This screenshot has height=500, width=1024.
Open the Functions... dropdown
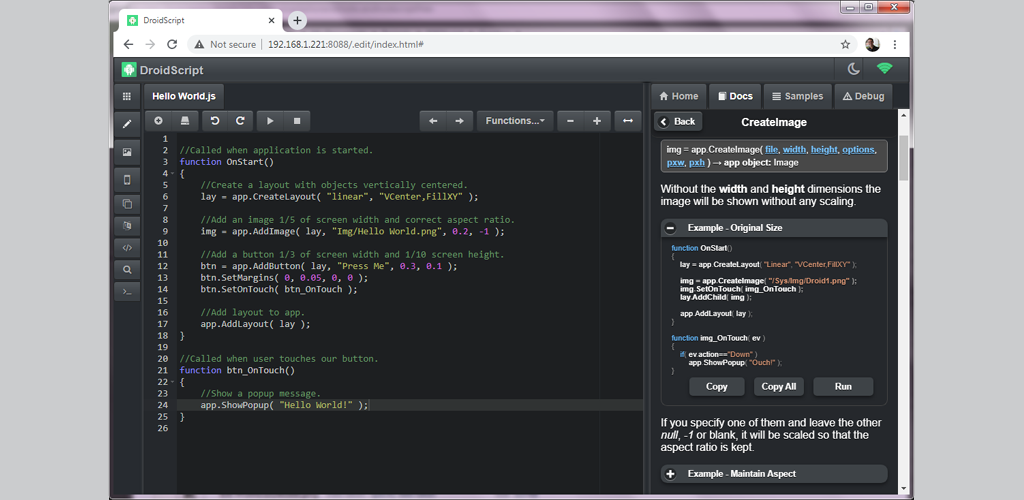[x=514, y=121]
